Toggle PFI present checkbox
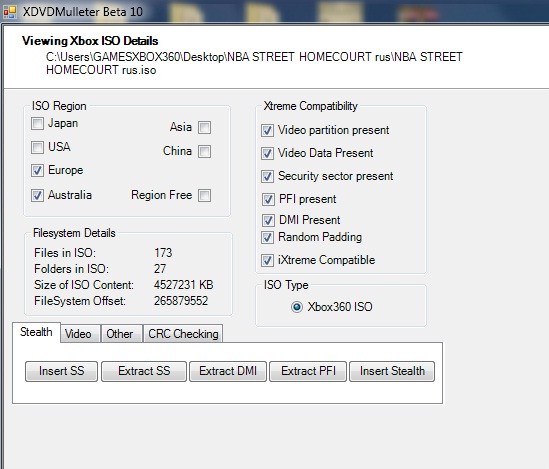Screen dimensions: 549x469 [x=268, y=200]
